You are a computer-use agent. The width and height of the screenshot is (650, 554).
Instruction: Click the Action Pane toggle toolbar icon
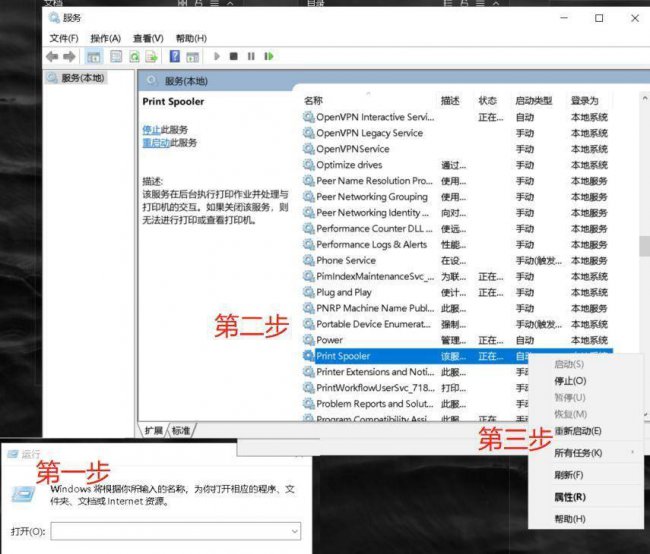click(x=192, y=56)
